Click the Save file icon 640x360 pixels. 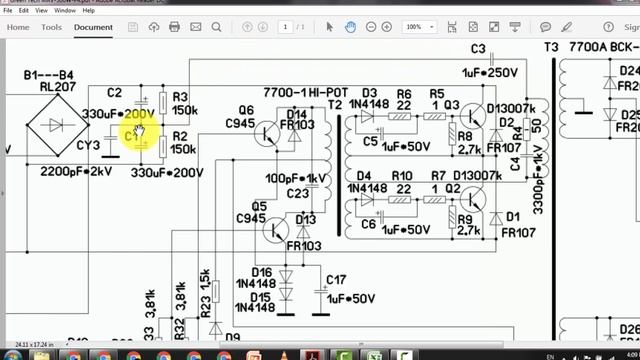click(x=133, y=27)
